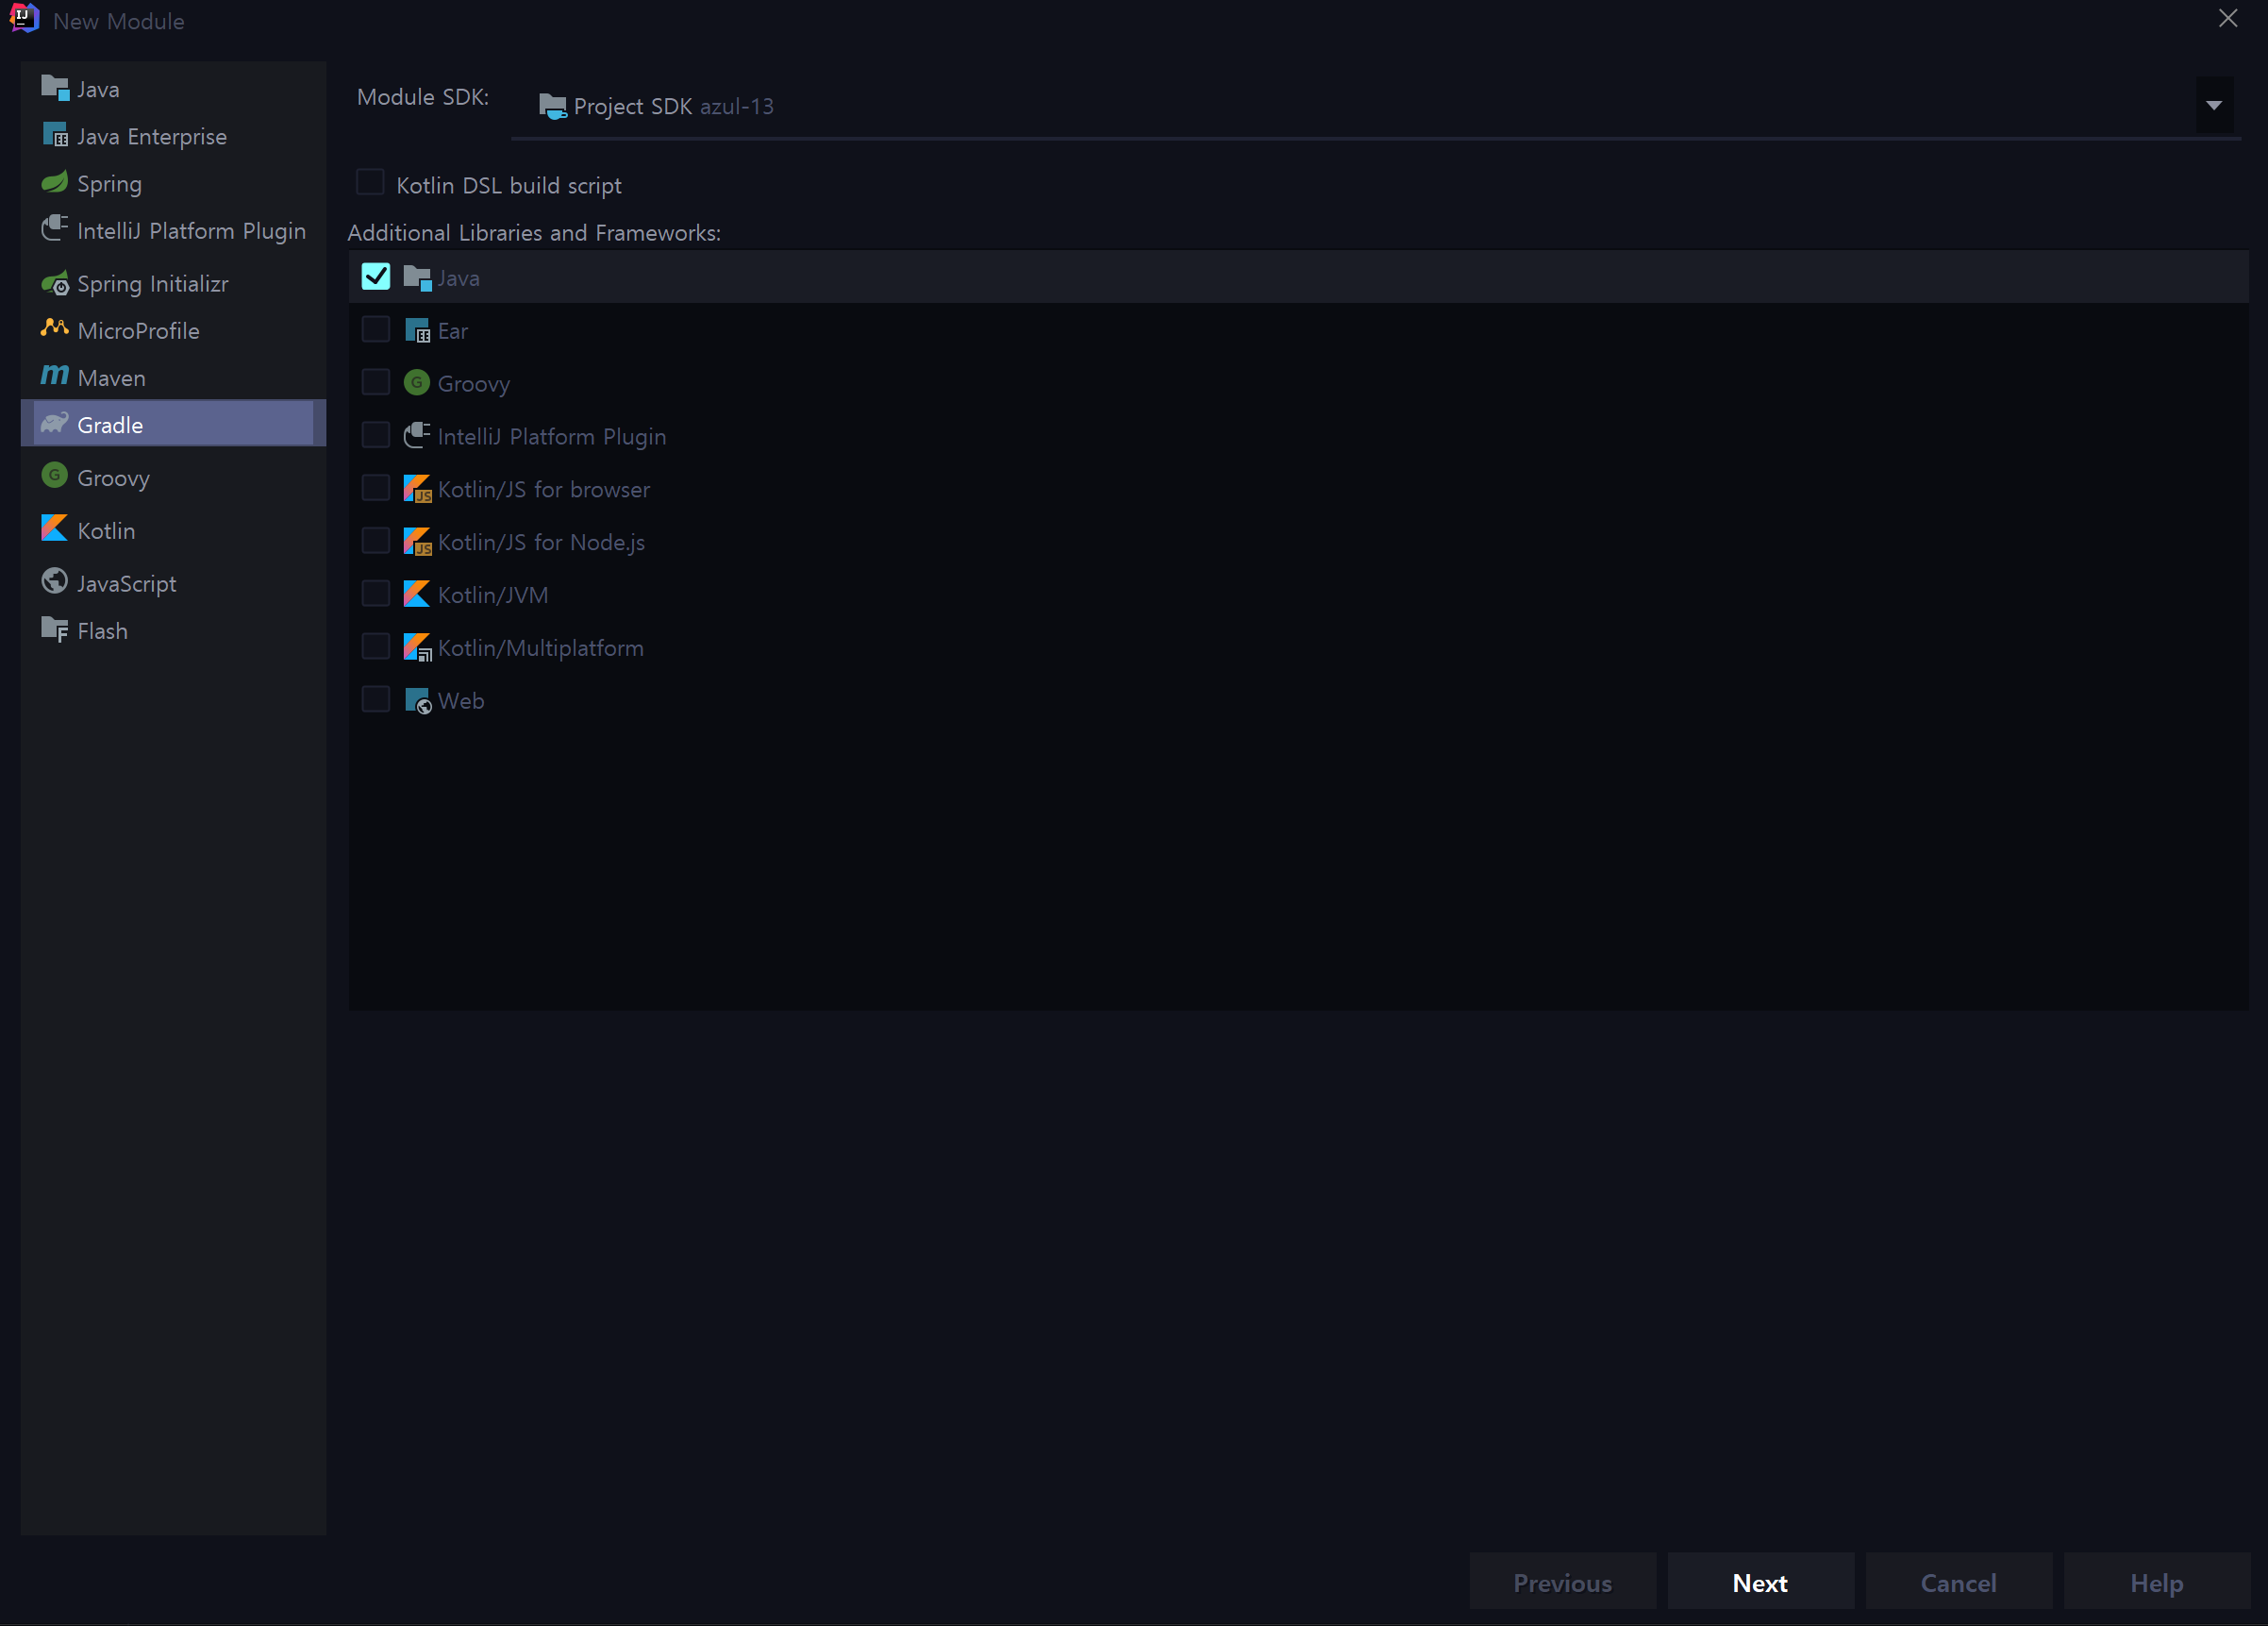
Task: Select IntelliJ Platform Plugin in sidebar
Action: point(191,231)
